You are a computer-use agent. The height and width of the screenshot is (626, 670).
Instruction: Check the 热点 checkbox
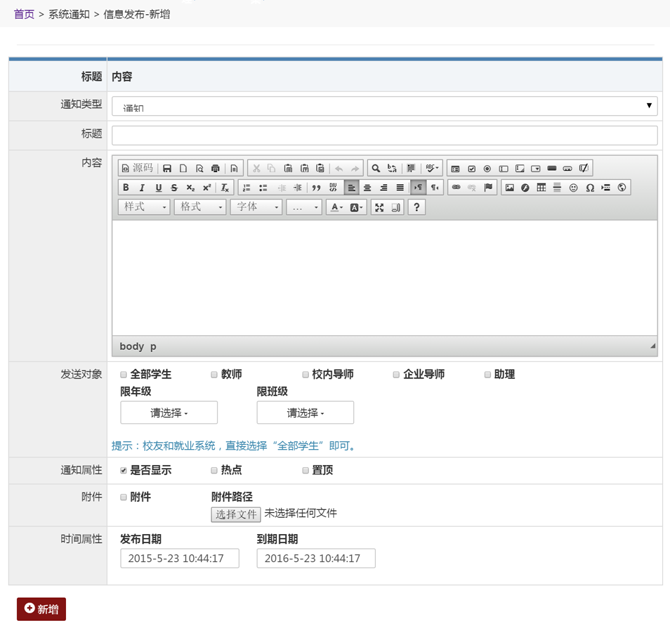tap(214, 470)
